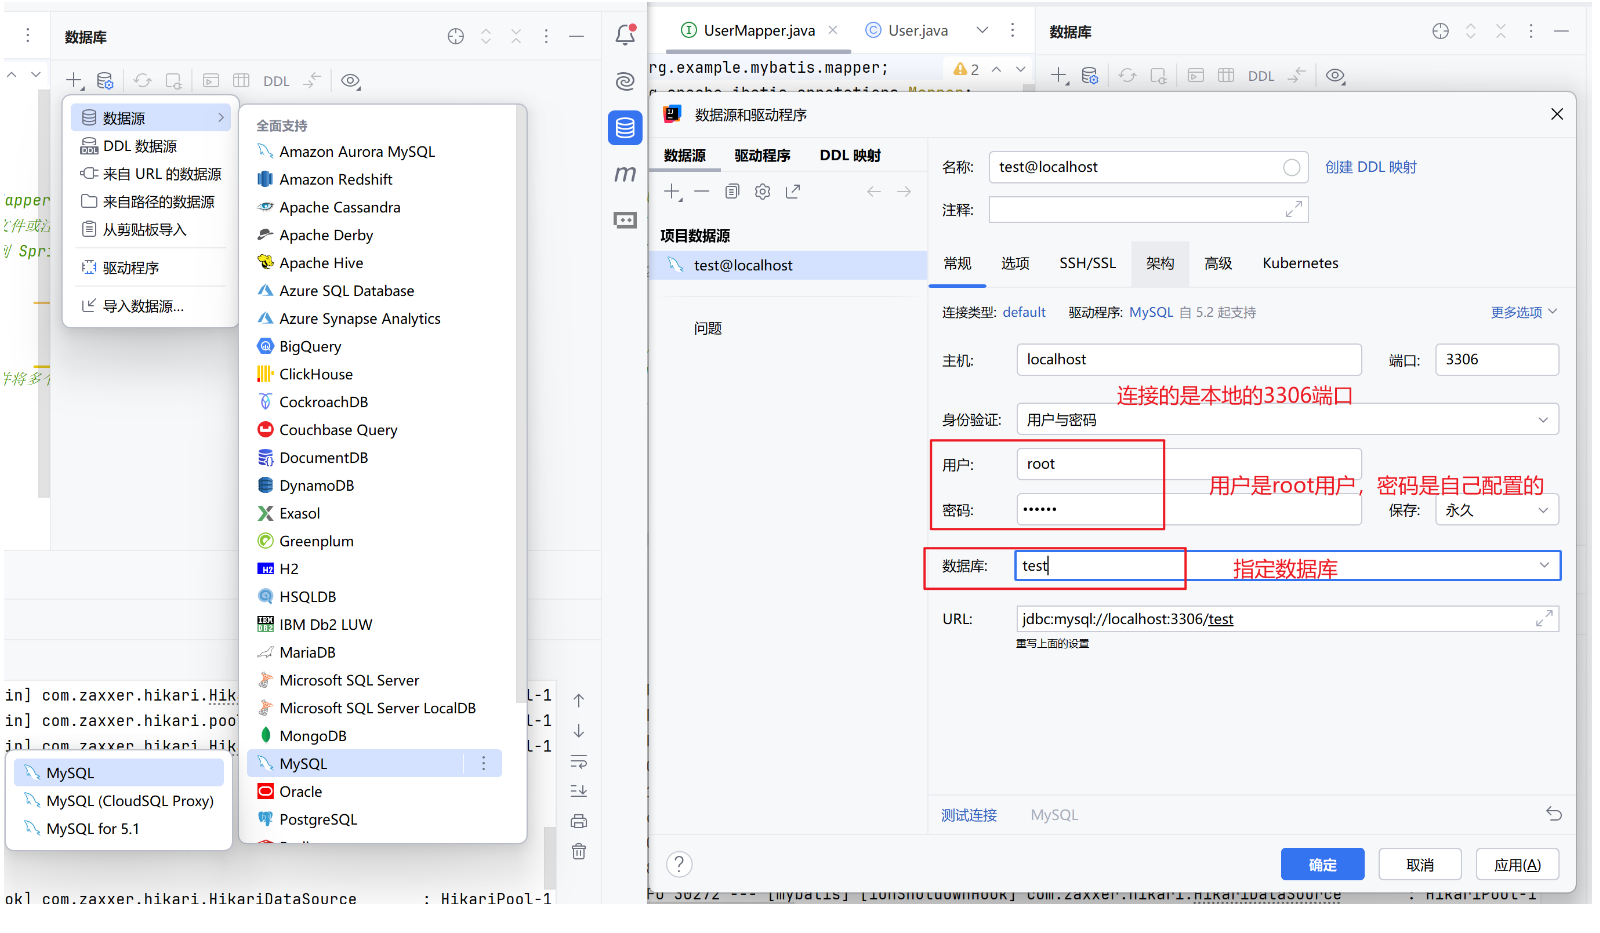
Task: Choose PostgreSQL from data source list
Action: click(x=373, y=819)
